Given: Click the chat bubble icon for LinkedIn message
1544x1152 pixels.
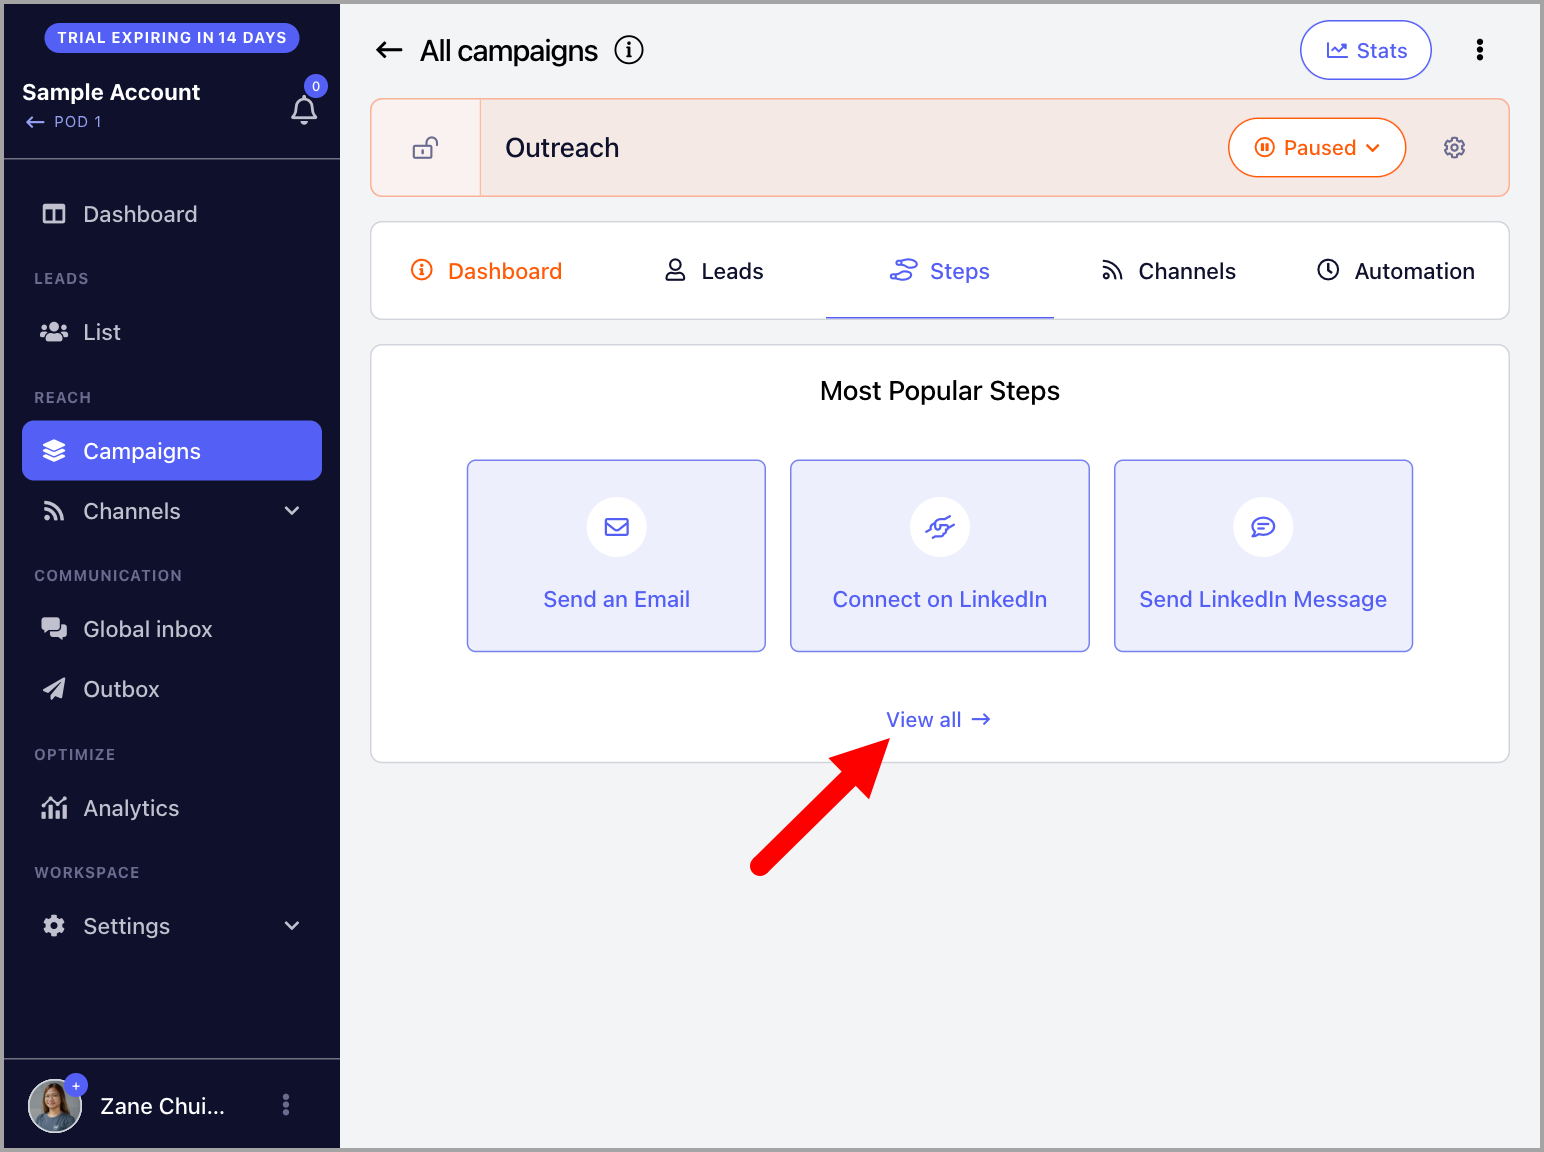Looking at the screenshot, I should (1263, 527).
